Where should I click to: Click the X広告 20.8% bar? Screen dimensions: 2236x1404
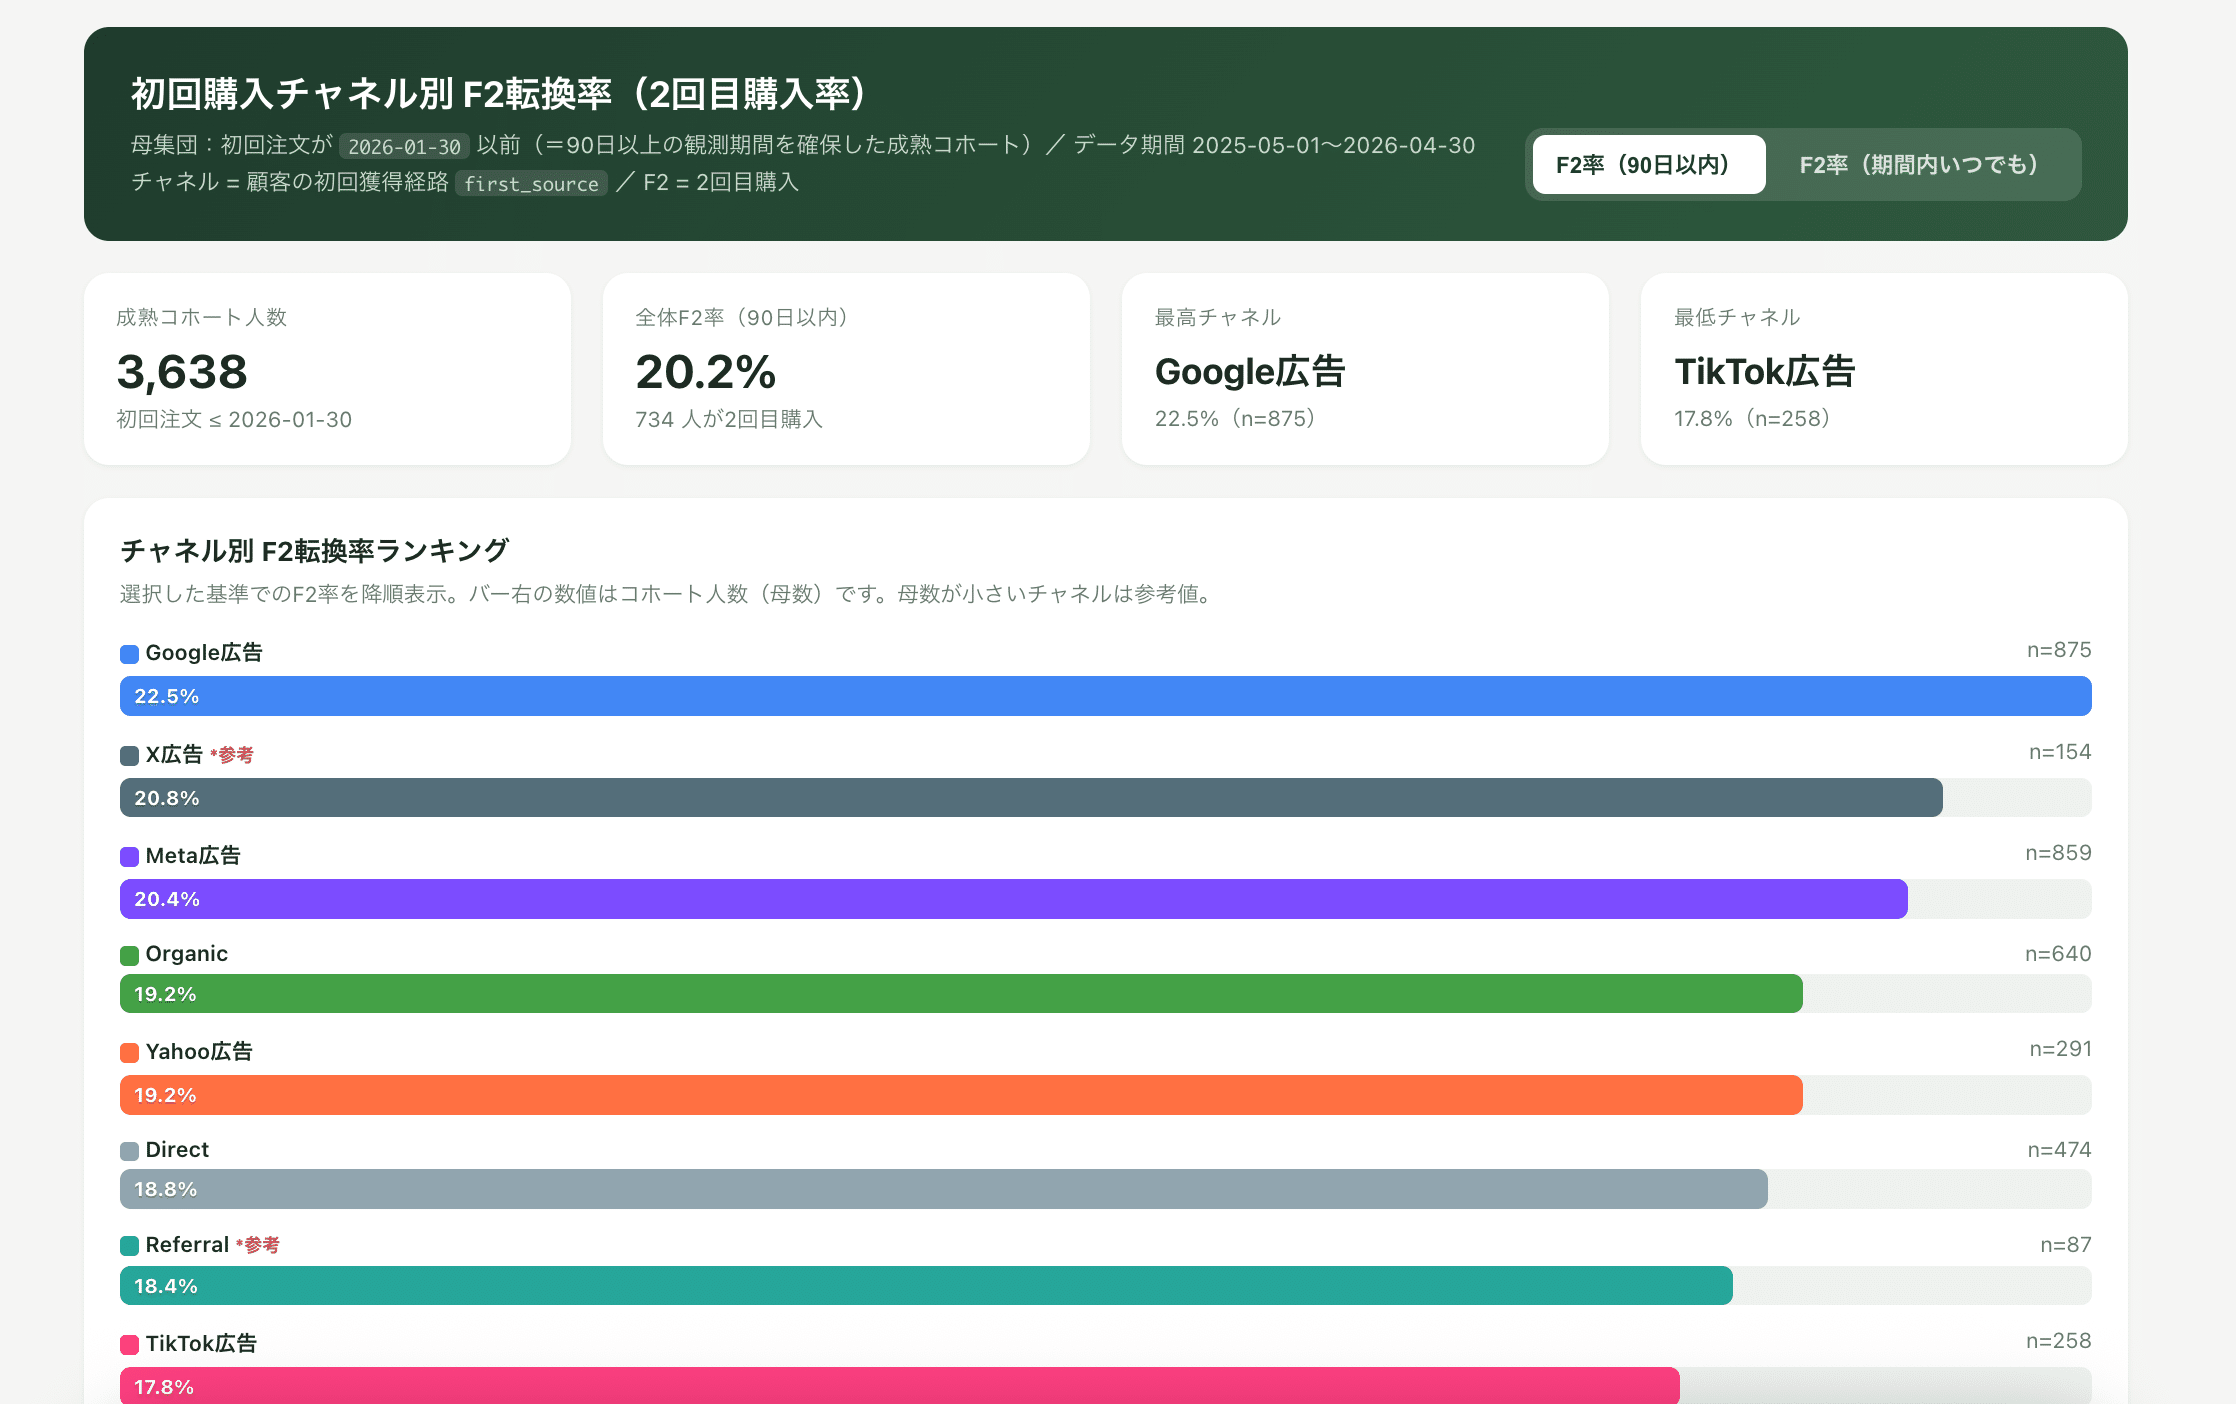pos(1031,798)
